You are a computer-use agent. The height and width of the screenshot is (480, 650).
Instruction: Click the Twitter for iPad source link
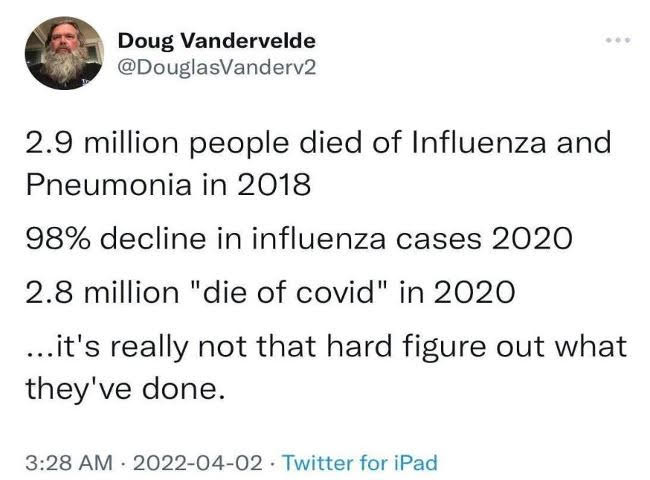(359, 463)
